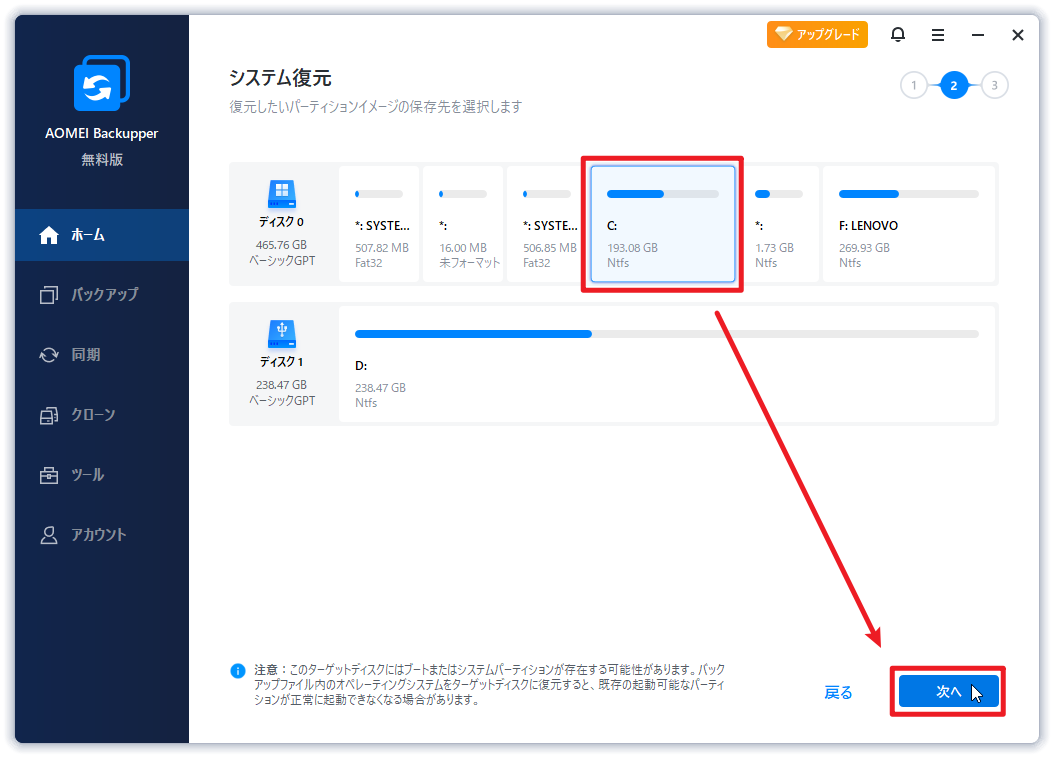Click the アップグレード button
The image size is (1054, 758).
[817, 35]
